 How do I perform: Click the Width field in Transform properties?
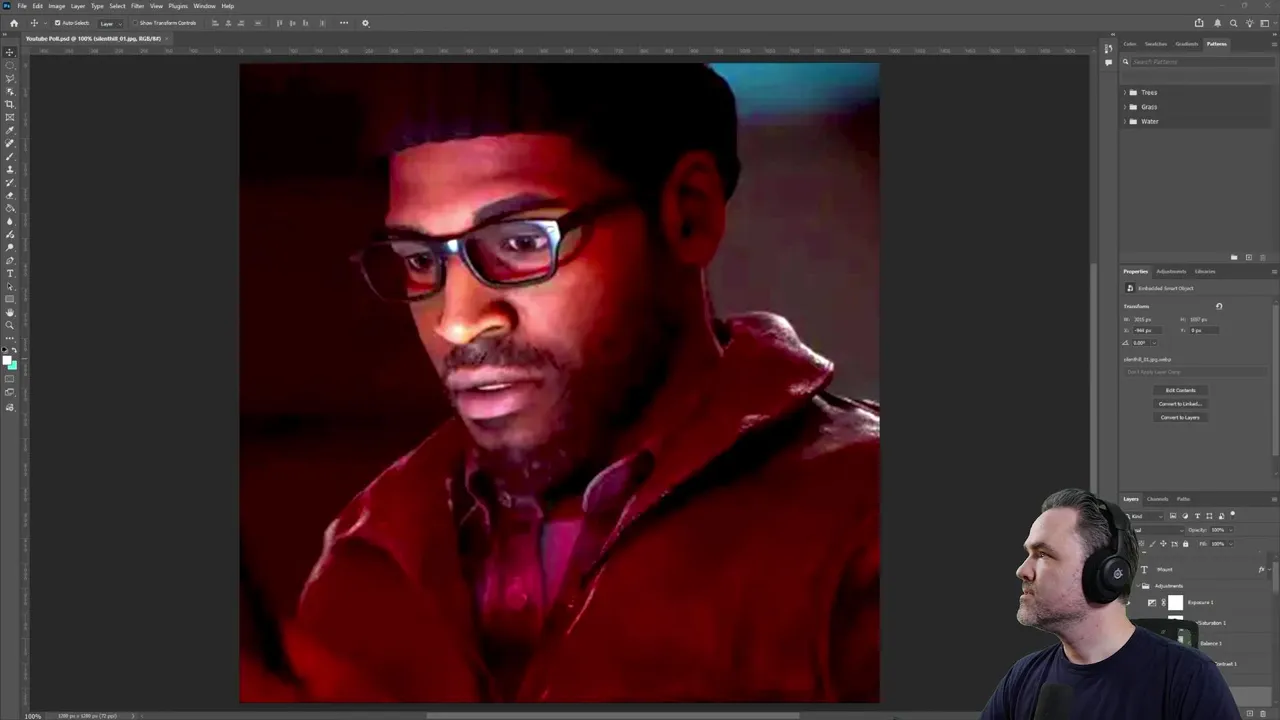pos(1145,319)
